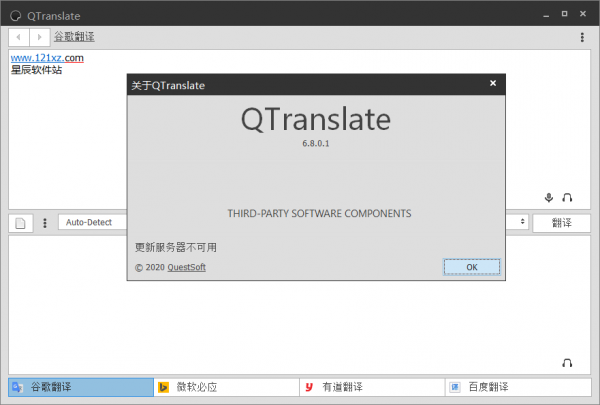The width and height of the screenshot is (600, 405).
Task: Listen to translated text with lower headphones icon
Action: point(567,363)
